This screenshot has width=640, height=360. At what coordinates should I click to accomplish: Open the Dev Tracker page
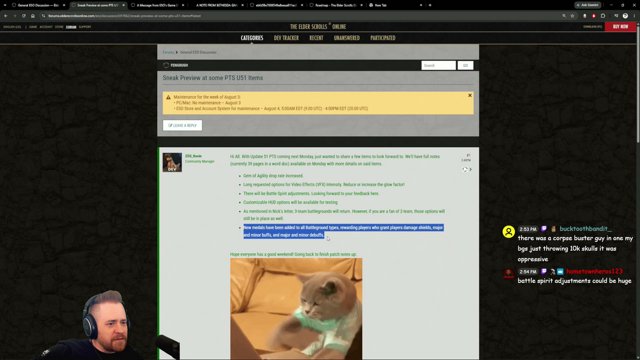pyautogui.click(x=286, y=38)
